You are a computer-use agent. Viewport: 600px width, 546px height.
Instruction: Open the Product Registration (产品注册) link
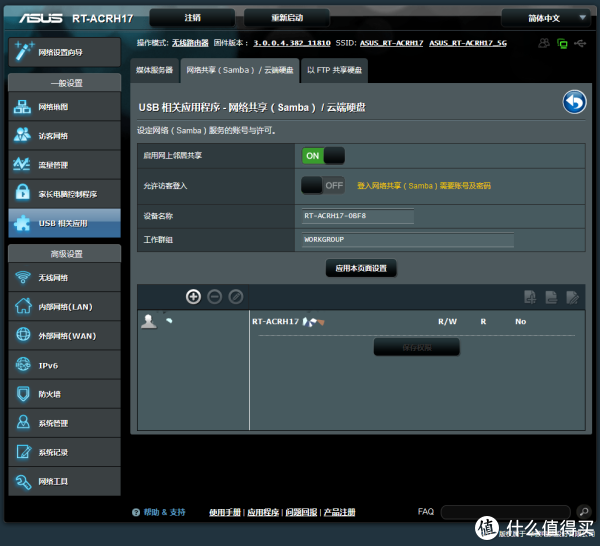pyautogui.click(x=339, y=512)
